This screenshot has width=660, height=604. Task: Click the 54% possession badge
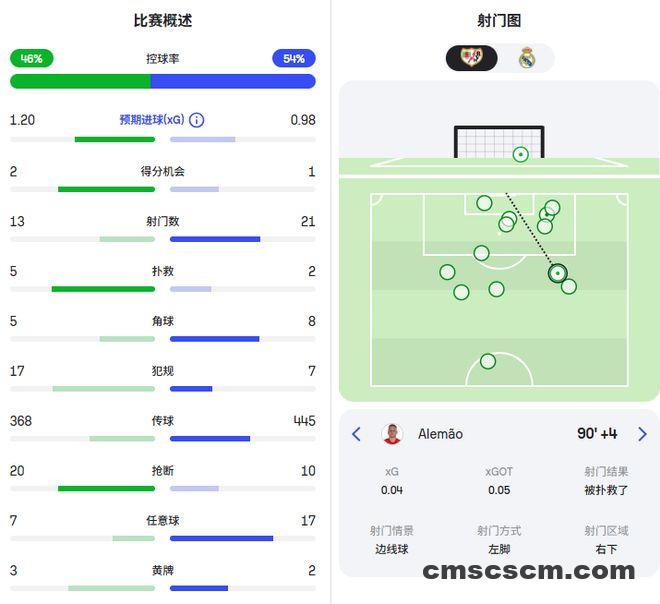coord(293,58)
